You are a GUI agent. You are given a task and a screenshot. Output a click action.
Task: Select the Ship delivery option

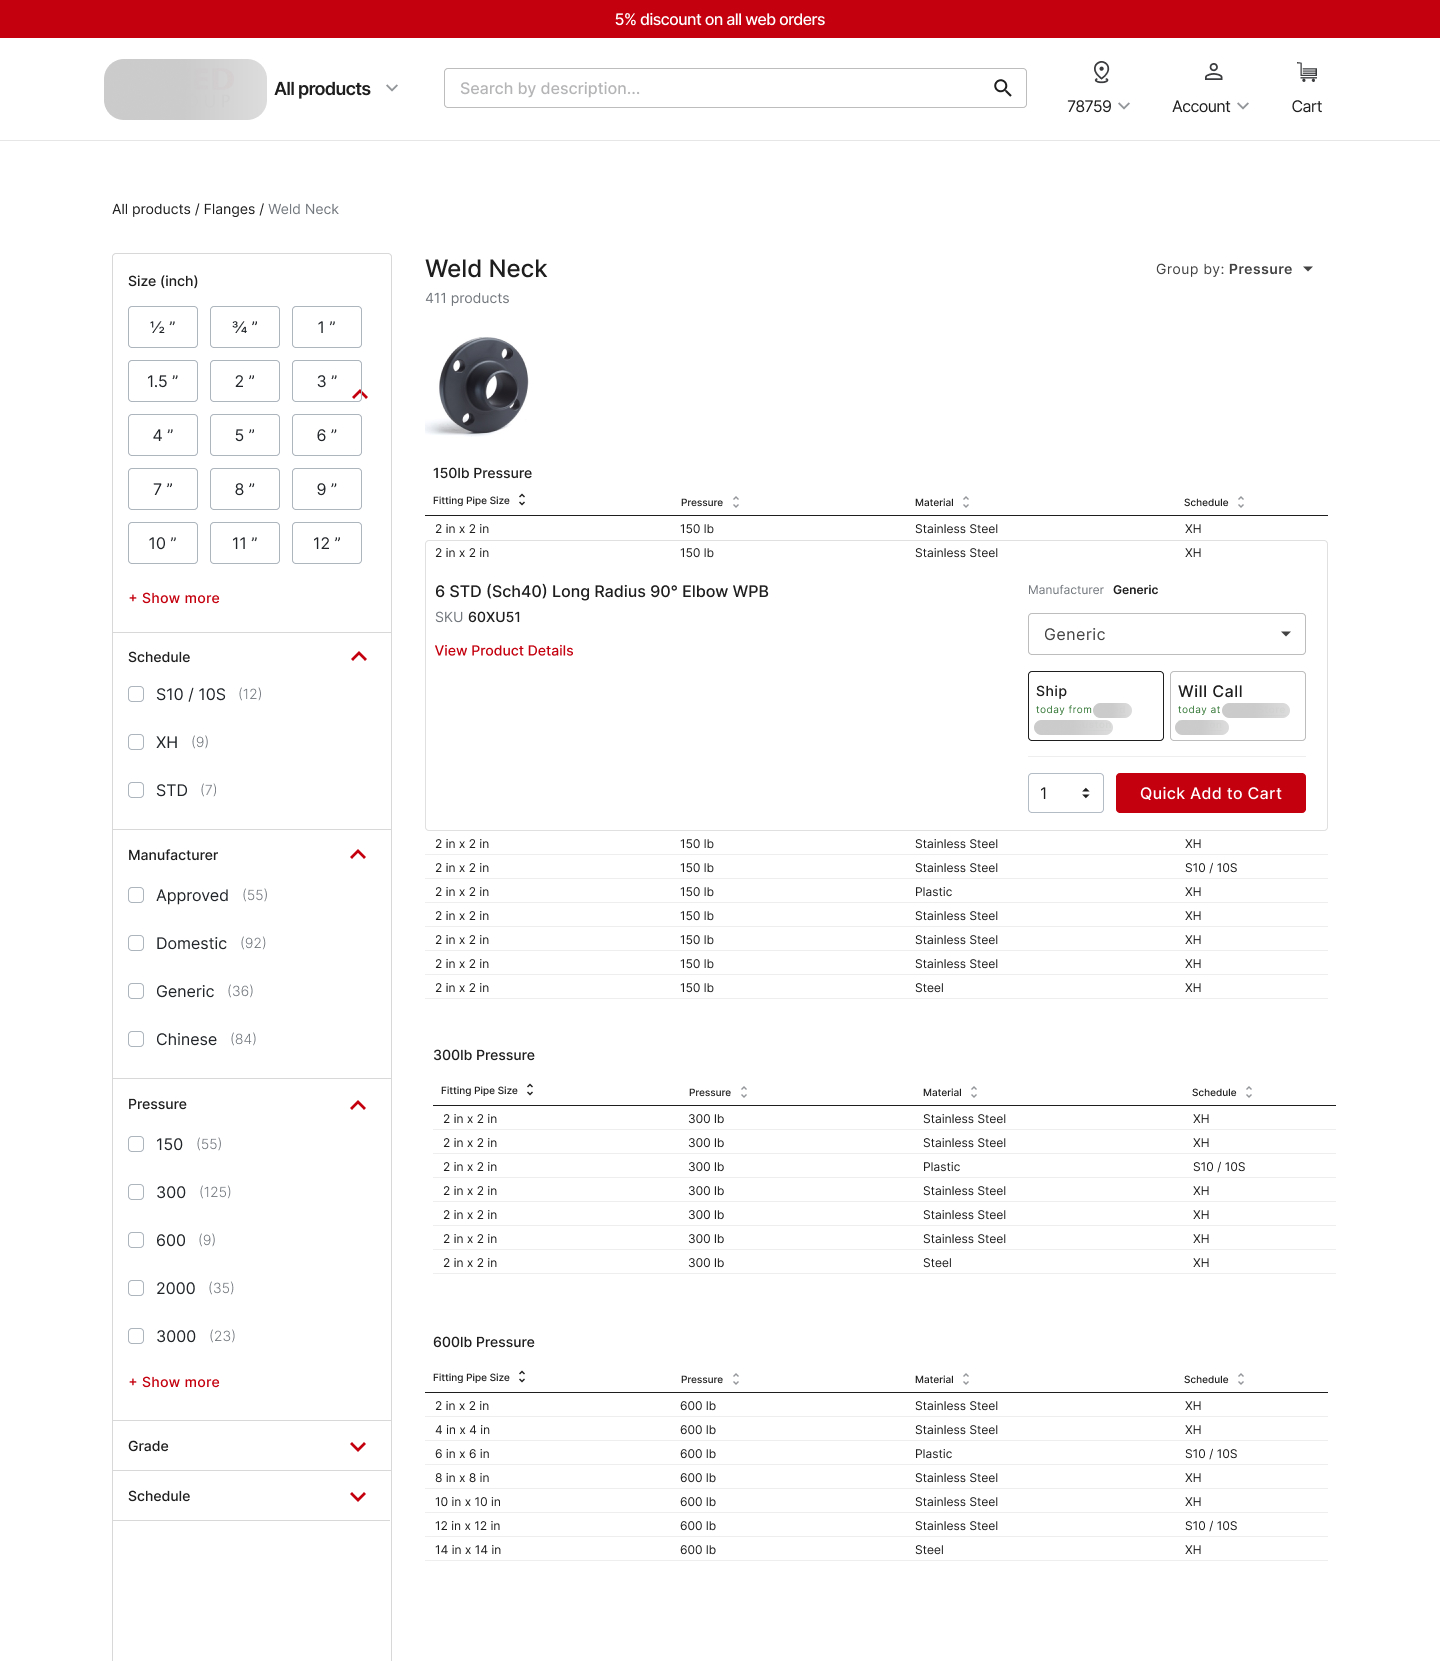click(x=1096, y=706)
